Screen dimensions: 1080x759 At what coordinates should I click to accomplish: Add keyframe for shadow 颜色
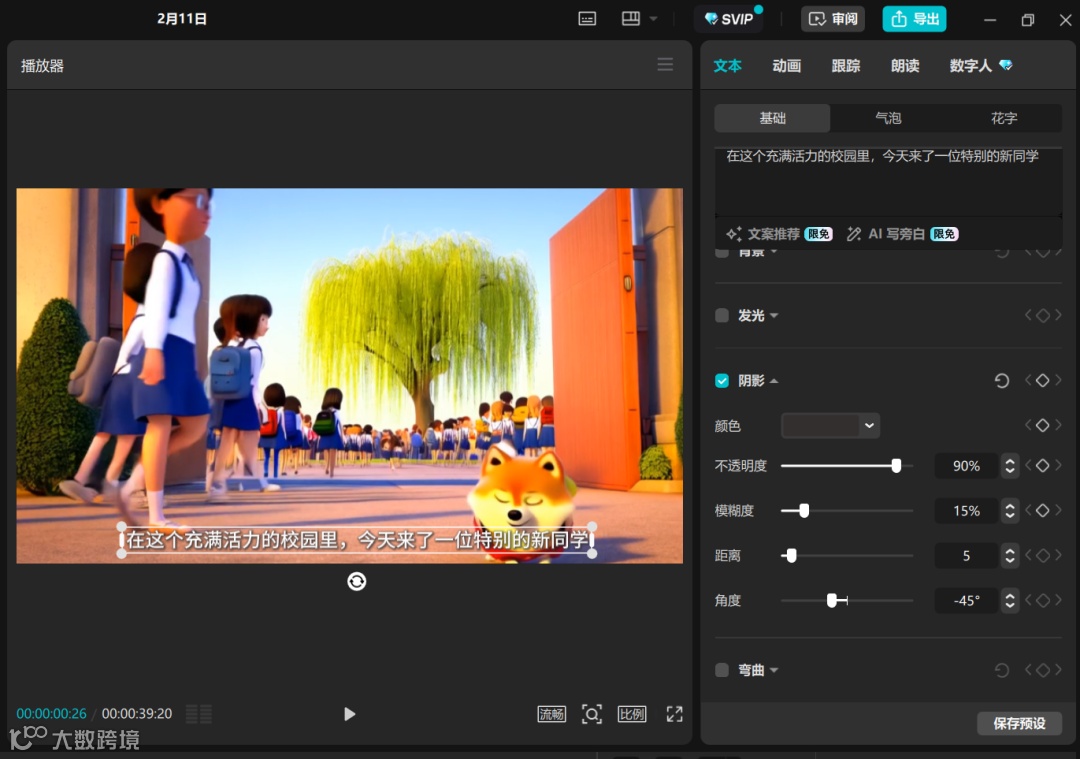[1043, 426]
